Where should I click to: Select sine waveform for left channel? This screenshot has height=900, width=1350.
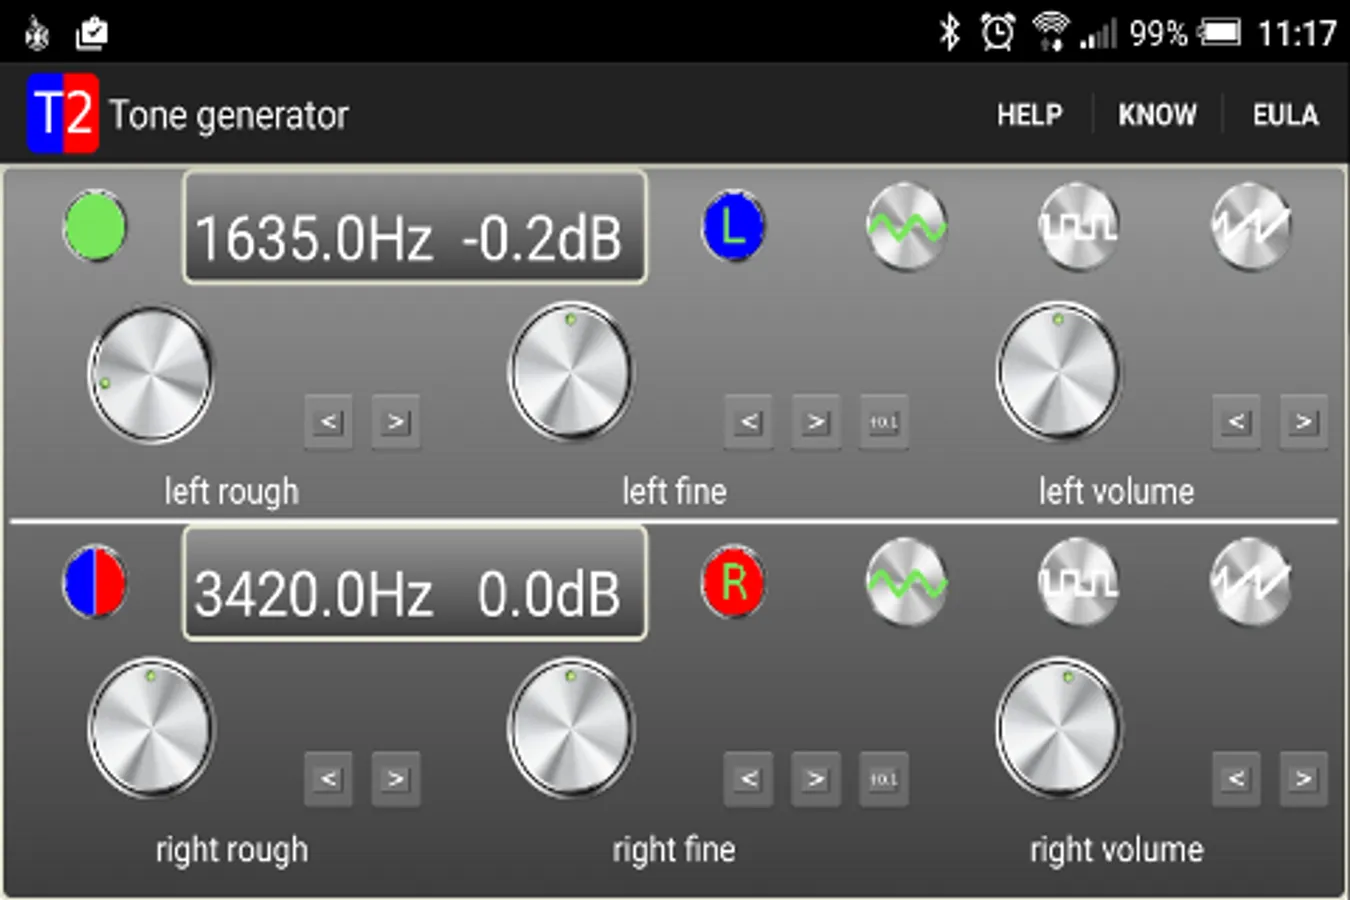[x=906, y=227]
